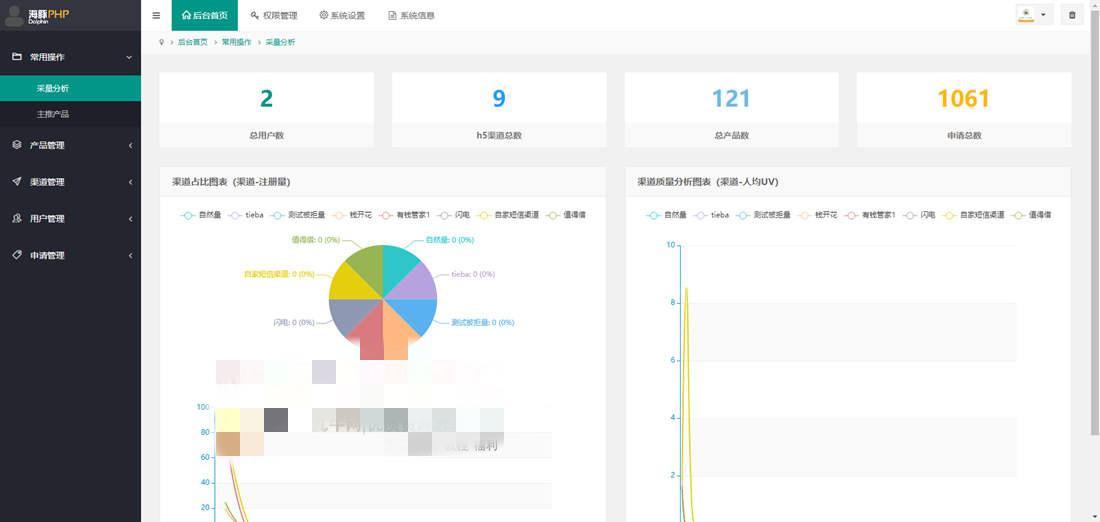Click the 总用户数 stat card showing 2

(267, 110)
